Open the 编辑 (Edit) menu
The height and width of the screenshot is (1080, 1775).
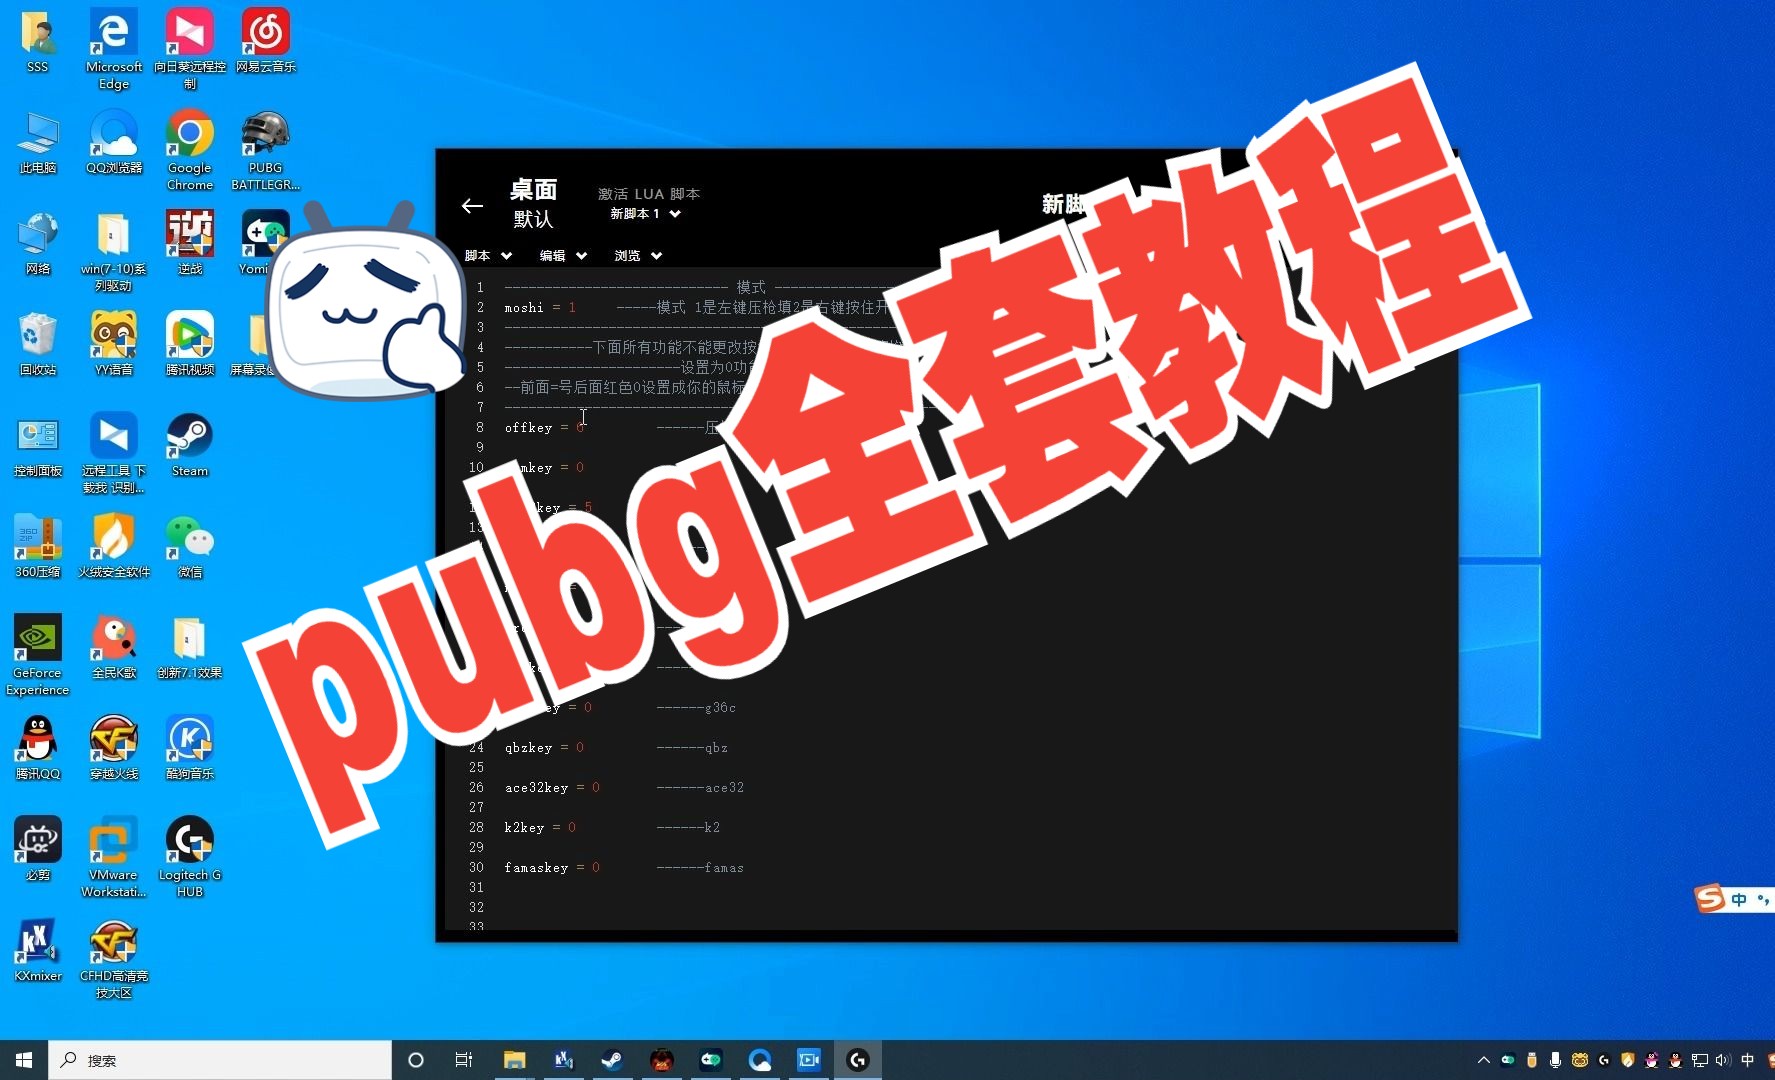click(563, 256)
